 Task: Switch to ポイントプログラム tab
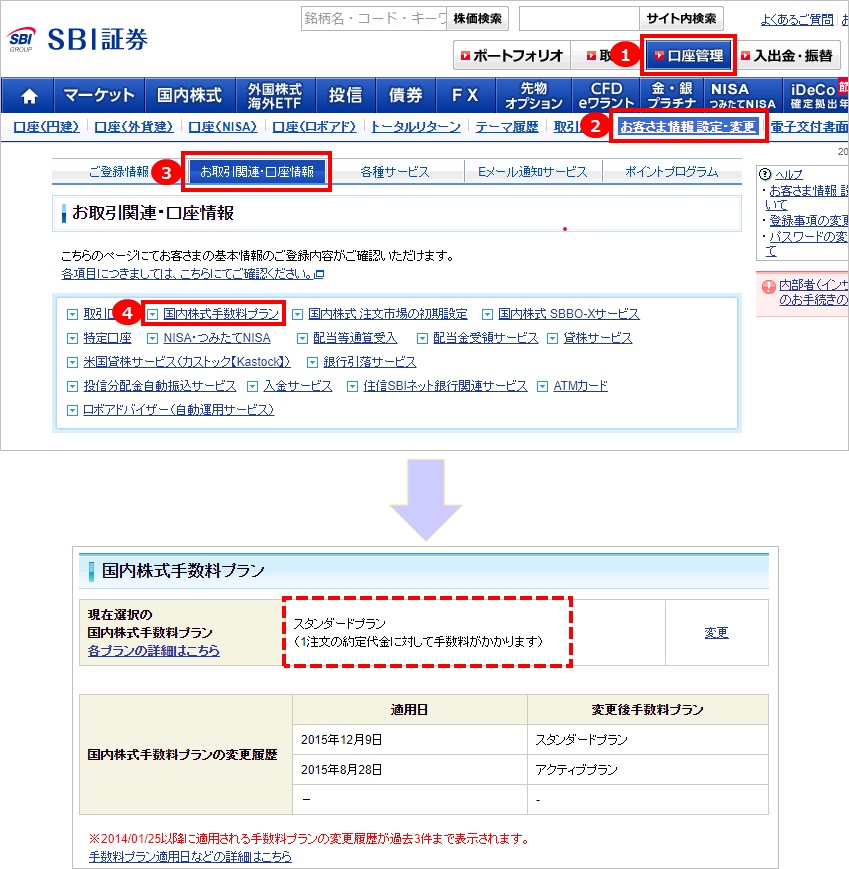point(672,172)
